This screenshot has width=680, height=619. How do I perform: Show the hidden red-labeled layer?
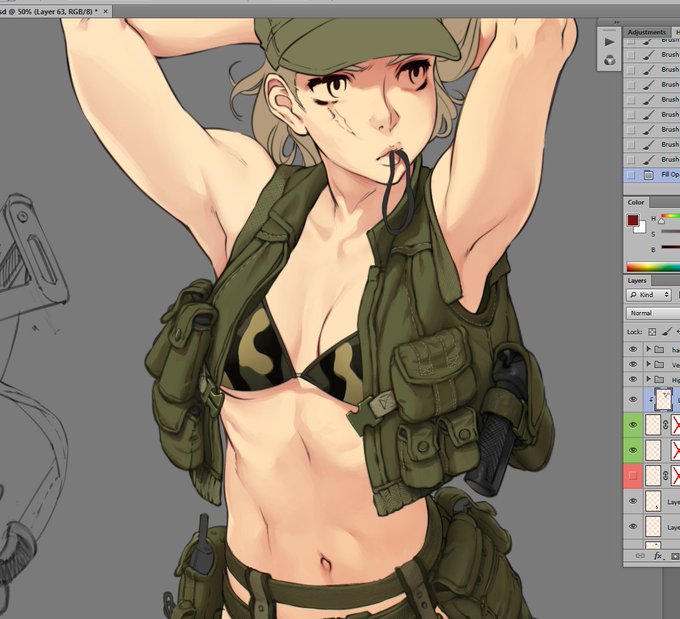pos(633,475)
